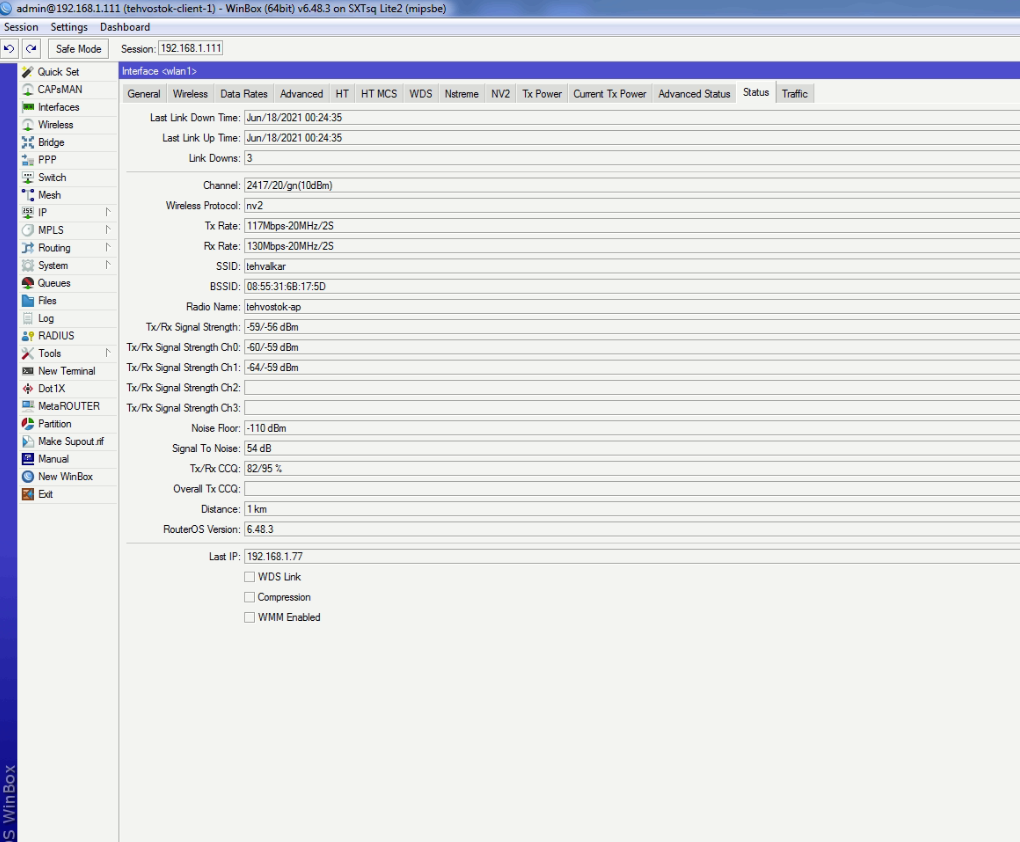Switch to the Advanced tab
The height and width of the screenshot is (842, 1020).
point(301,94)
